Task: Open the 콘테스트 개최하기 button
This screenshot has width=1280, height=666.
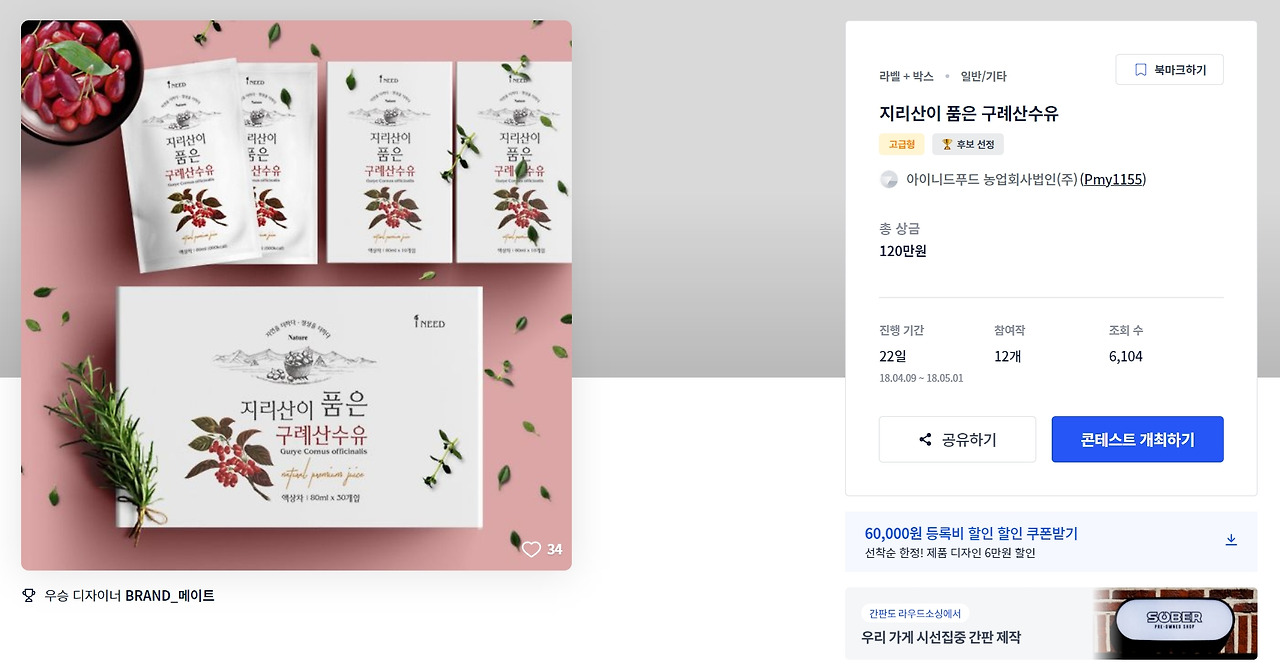Action: tap(1137, 440)
